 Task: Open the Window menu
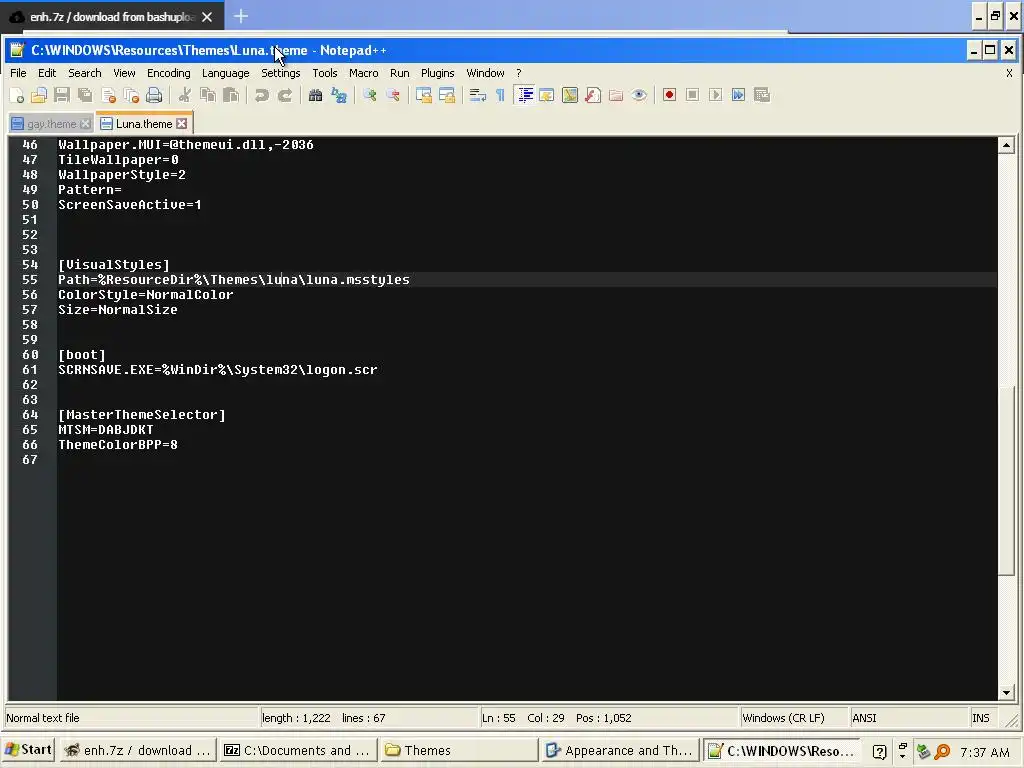[485, 73]
